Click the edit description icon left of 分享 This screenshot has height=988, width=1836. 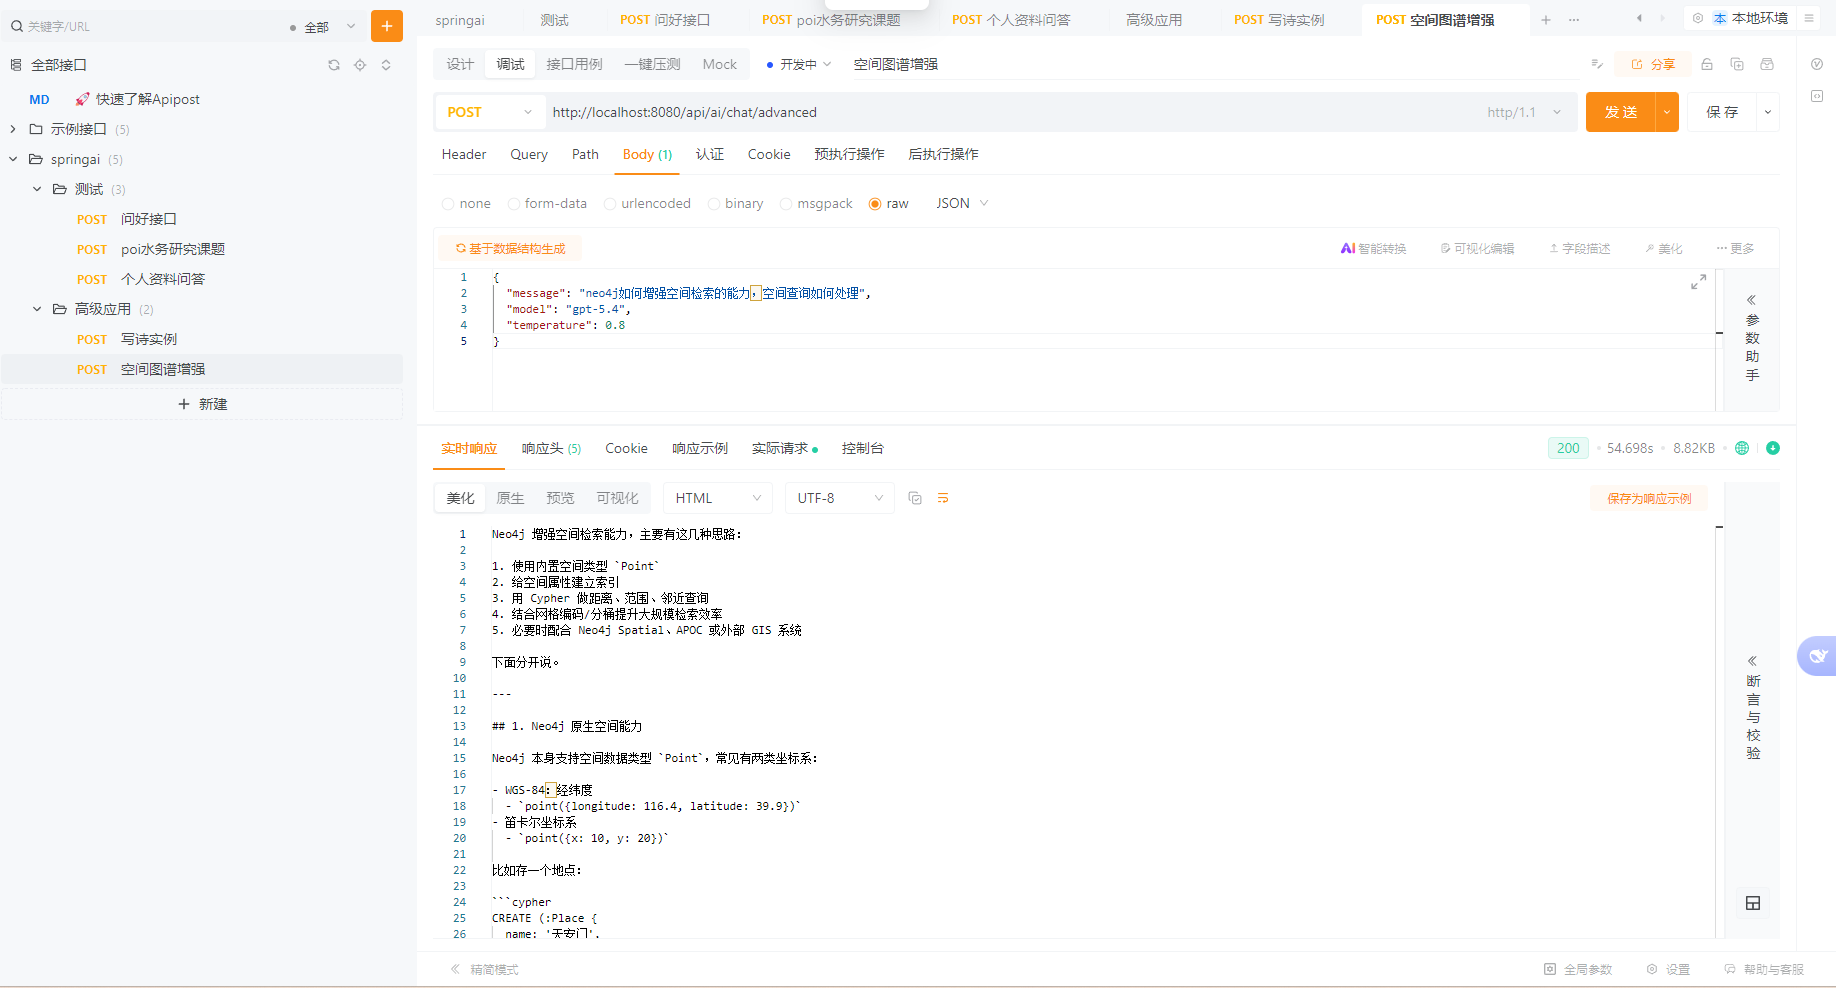[1597, 64]
